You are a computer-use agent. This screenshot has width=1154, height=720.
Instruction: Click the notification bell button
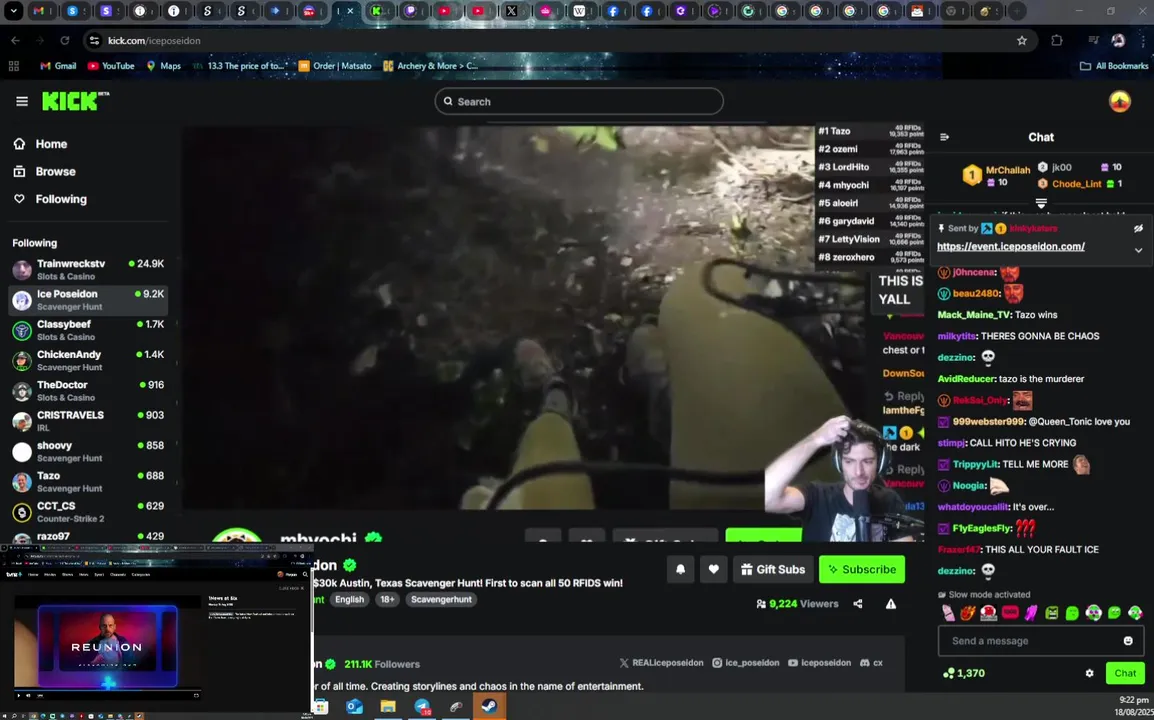click(680, 569)
